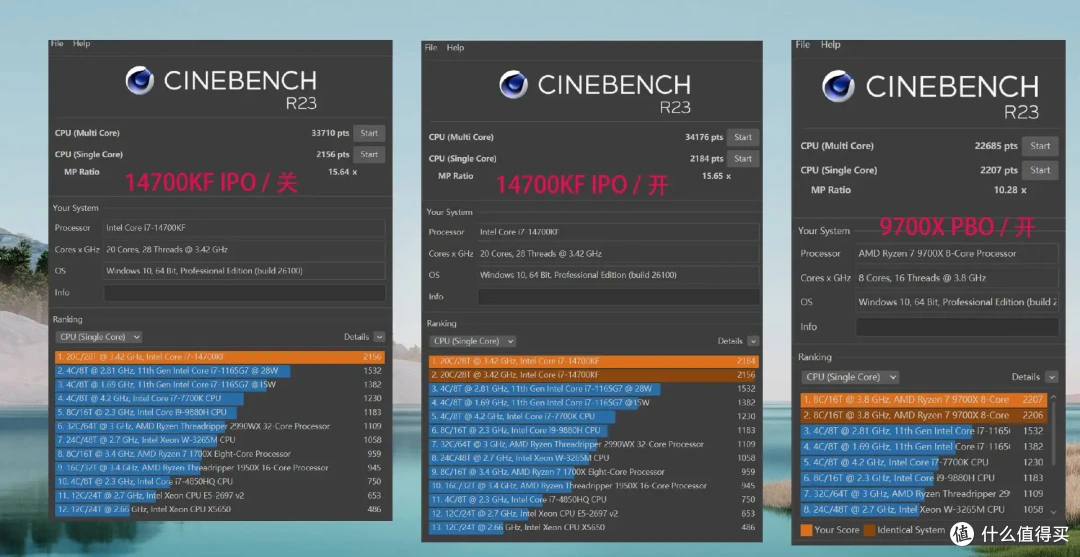Select i7-7700K row in the 33710 pts window
The image size is (1080, 557).
[220, 398]
